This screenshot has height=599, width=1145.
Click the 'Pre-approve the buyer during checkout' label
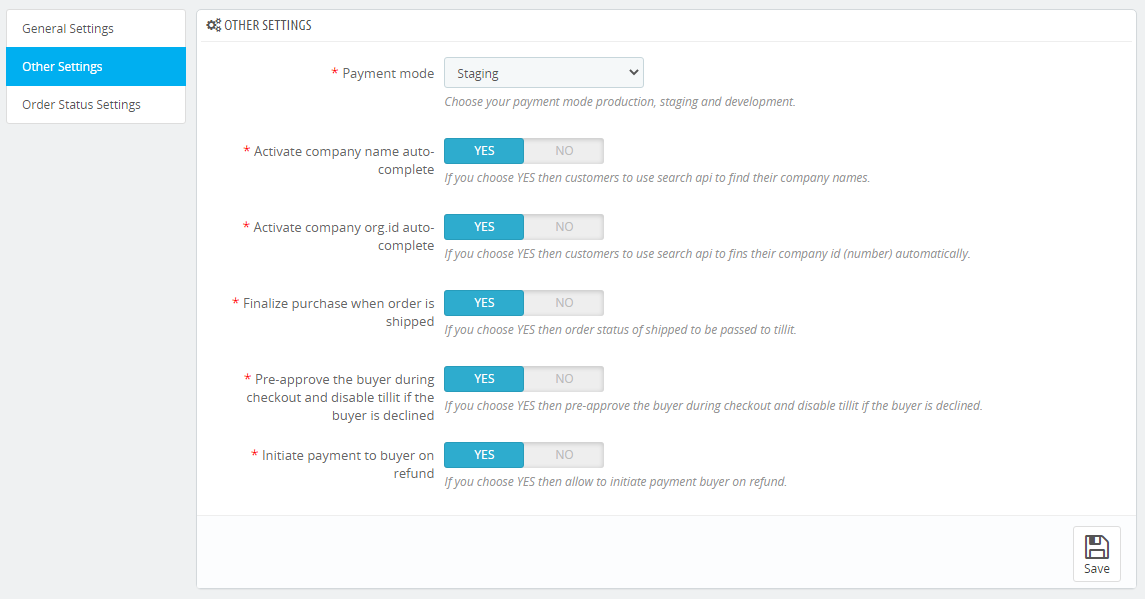[x=340, y=397]
